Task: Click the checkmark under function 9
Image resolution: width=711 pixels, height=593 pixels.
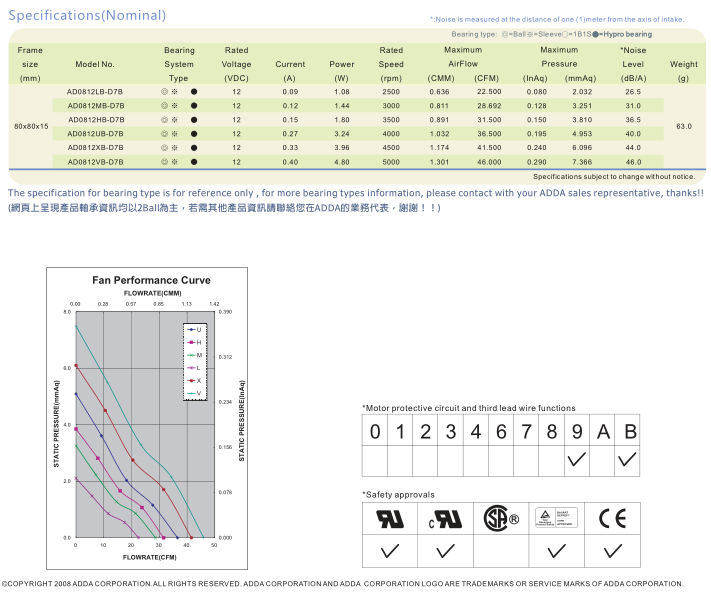Action: click(577, 459)
